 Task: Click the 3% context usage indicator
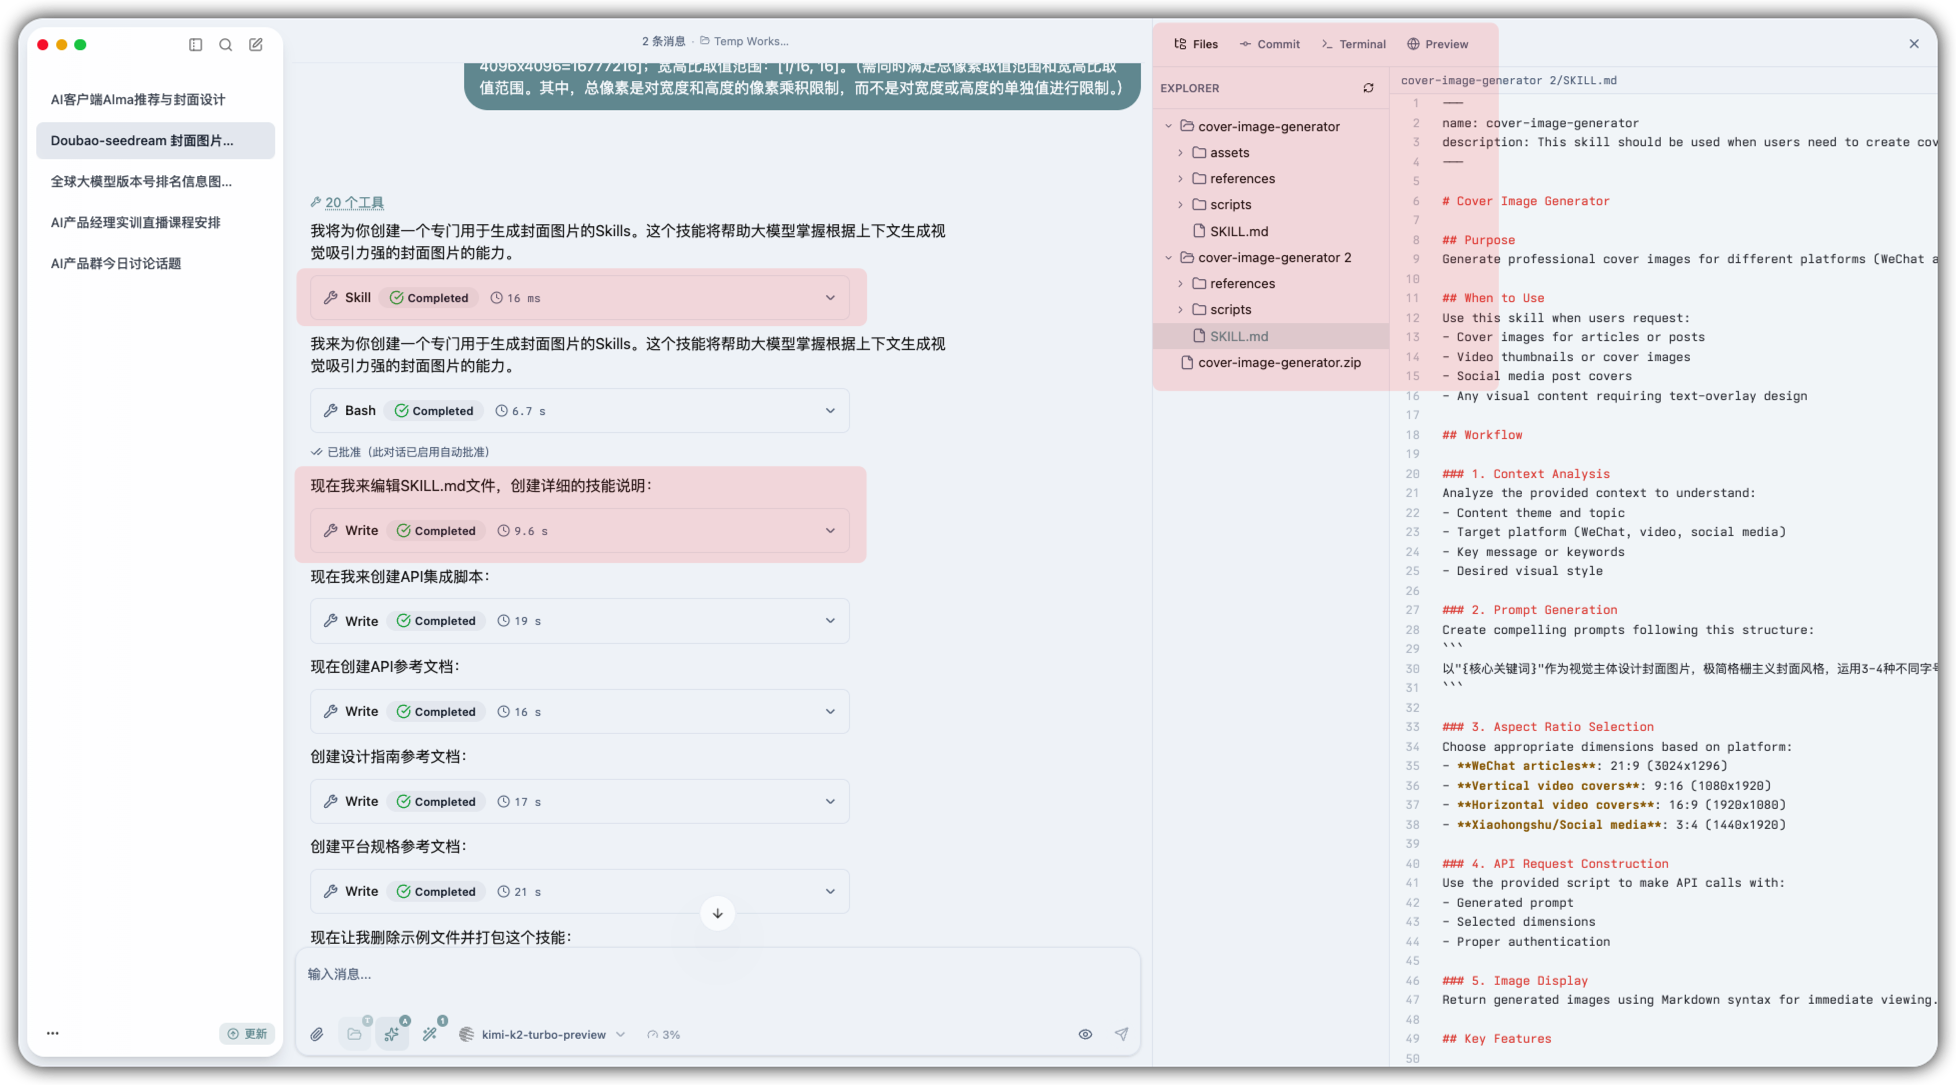click(x=664, y=1034)
